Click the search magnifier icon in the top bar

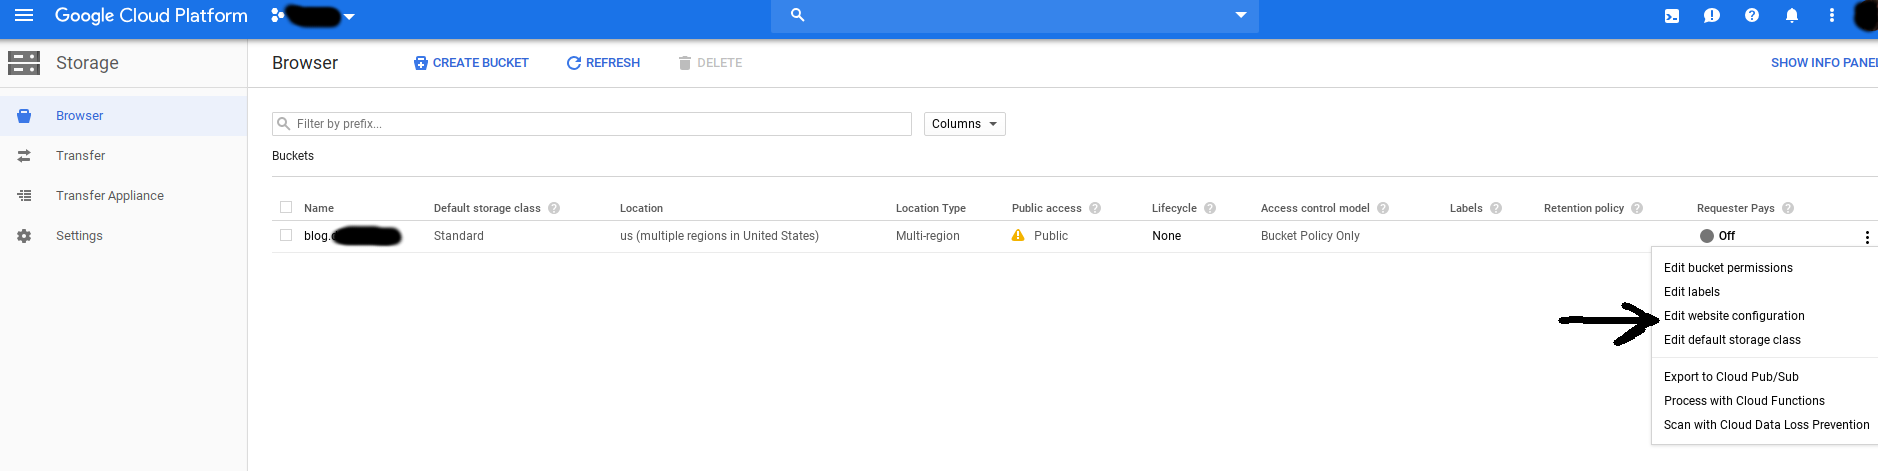click(797, 15)
